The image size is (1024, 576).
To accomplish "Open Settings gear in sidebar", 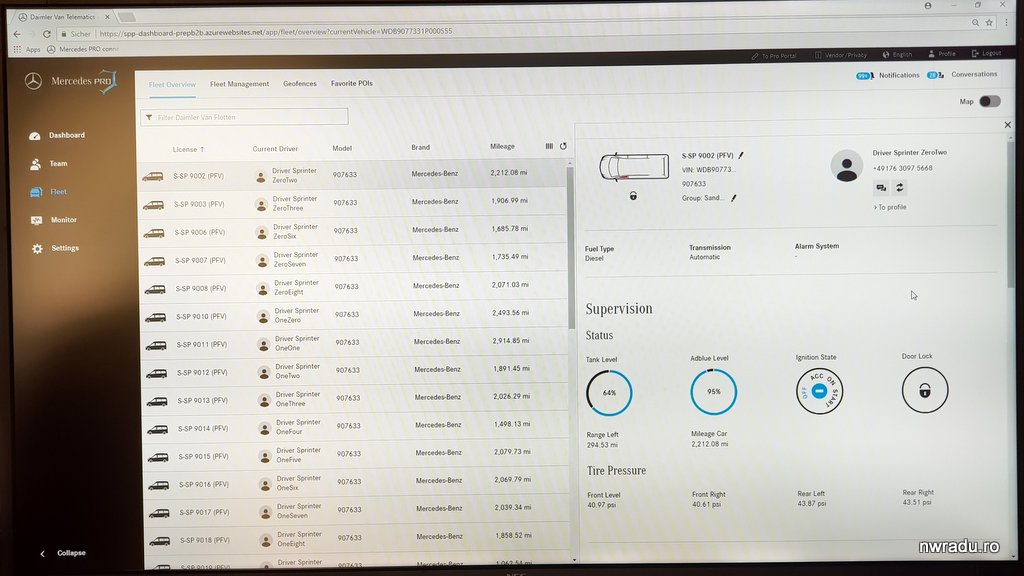I will click(37, 249).
